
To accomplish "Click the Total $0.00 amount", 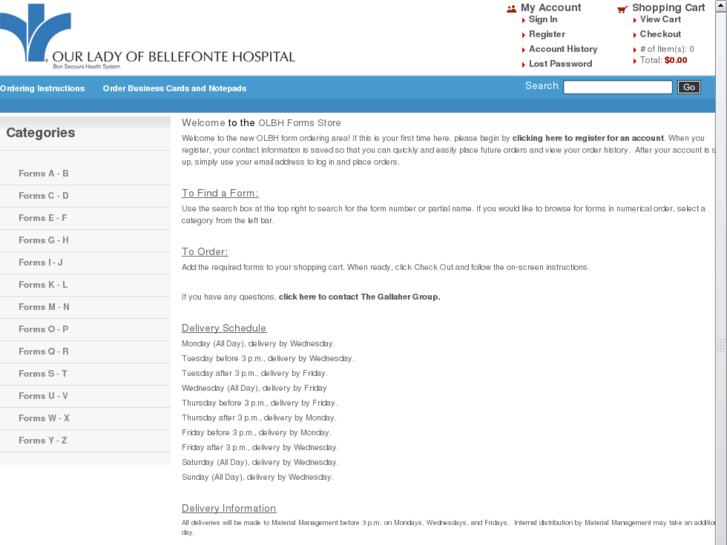I will tap(676, 60).
